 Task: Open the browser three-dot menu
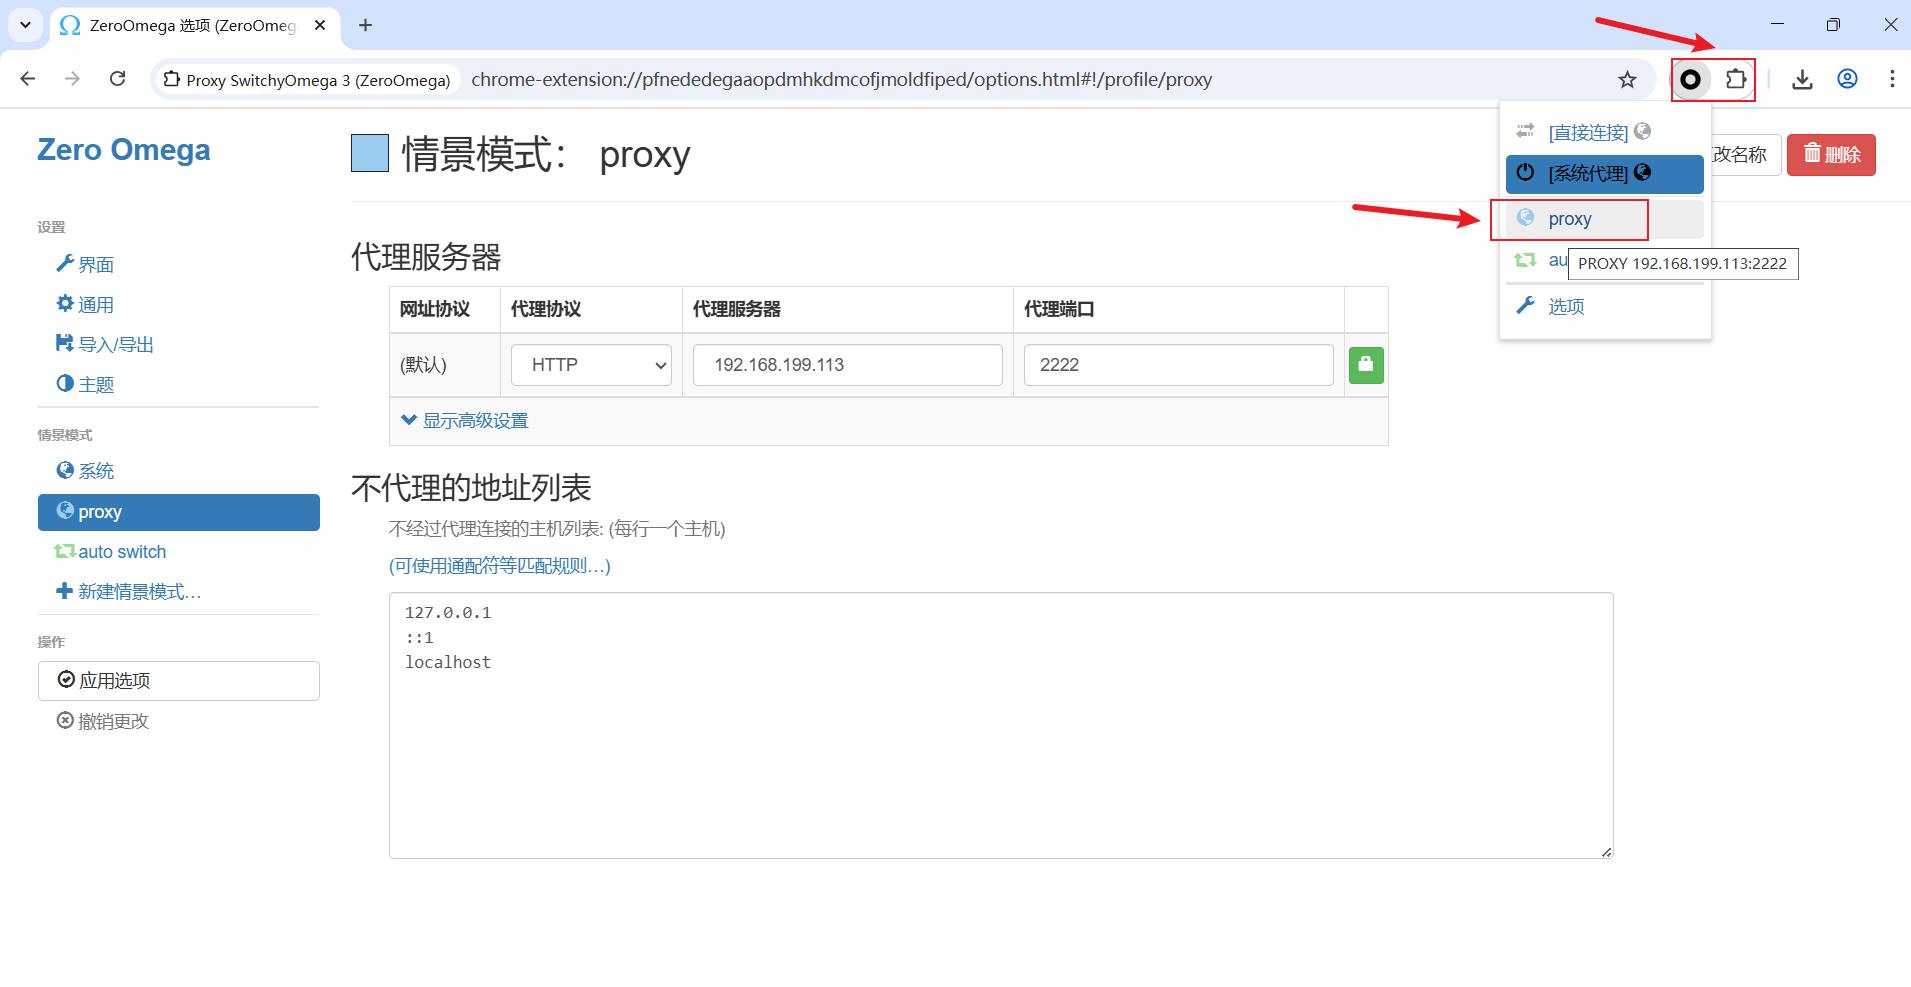pyautogui.click(x=1892, y=79)
